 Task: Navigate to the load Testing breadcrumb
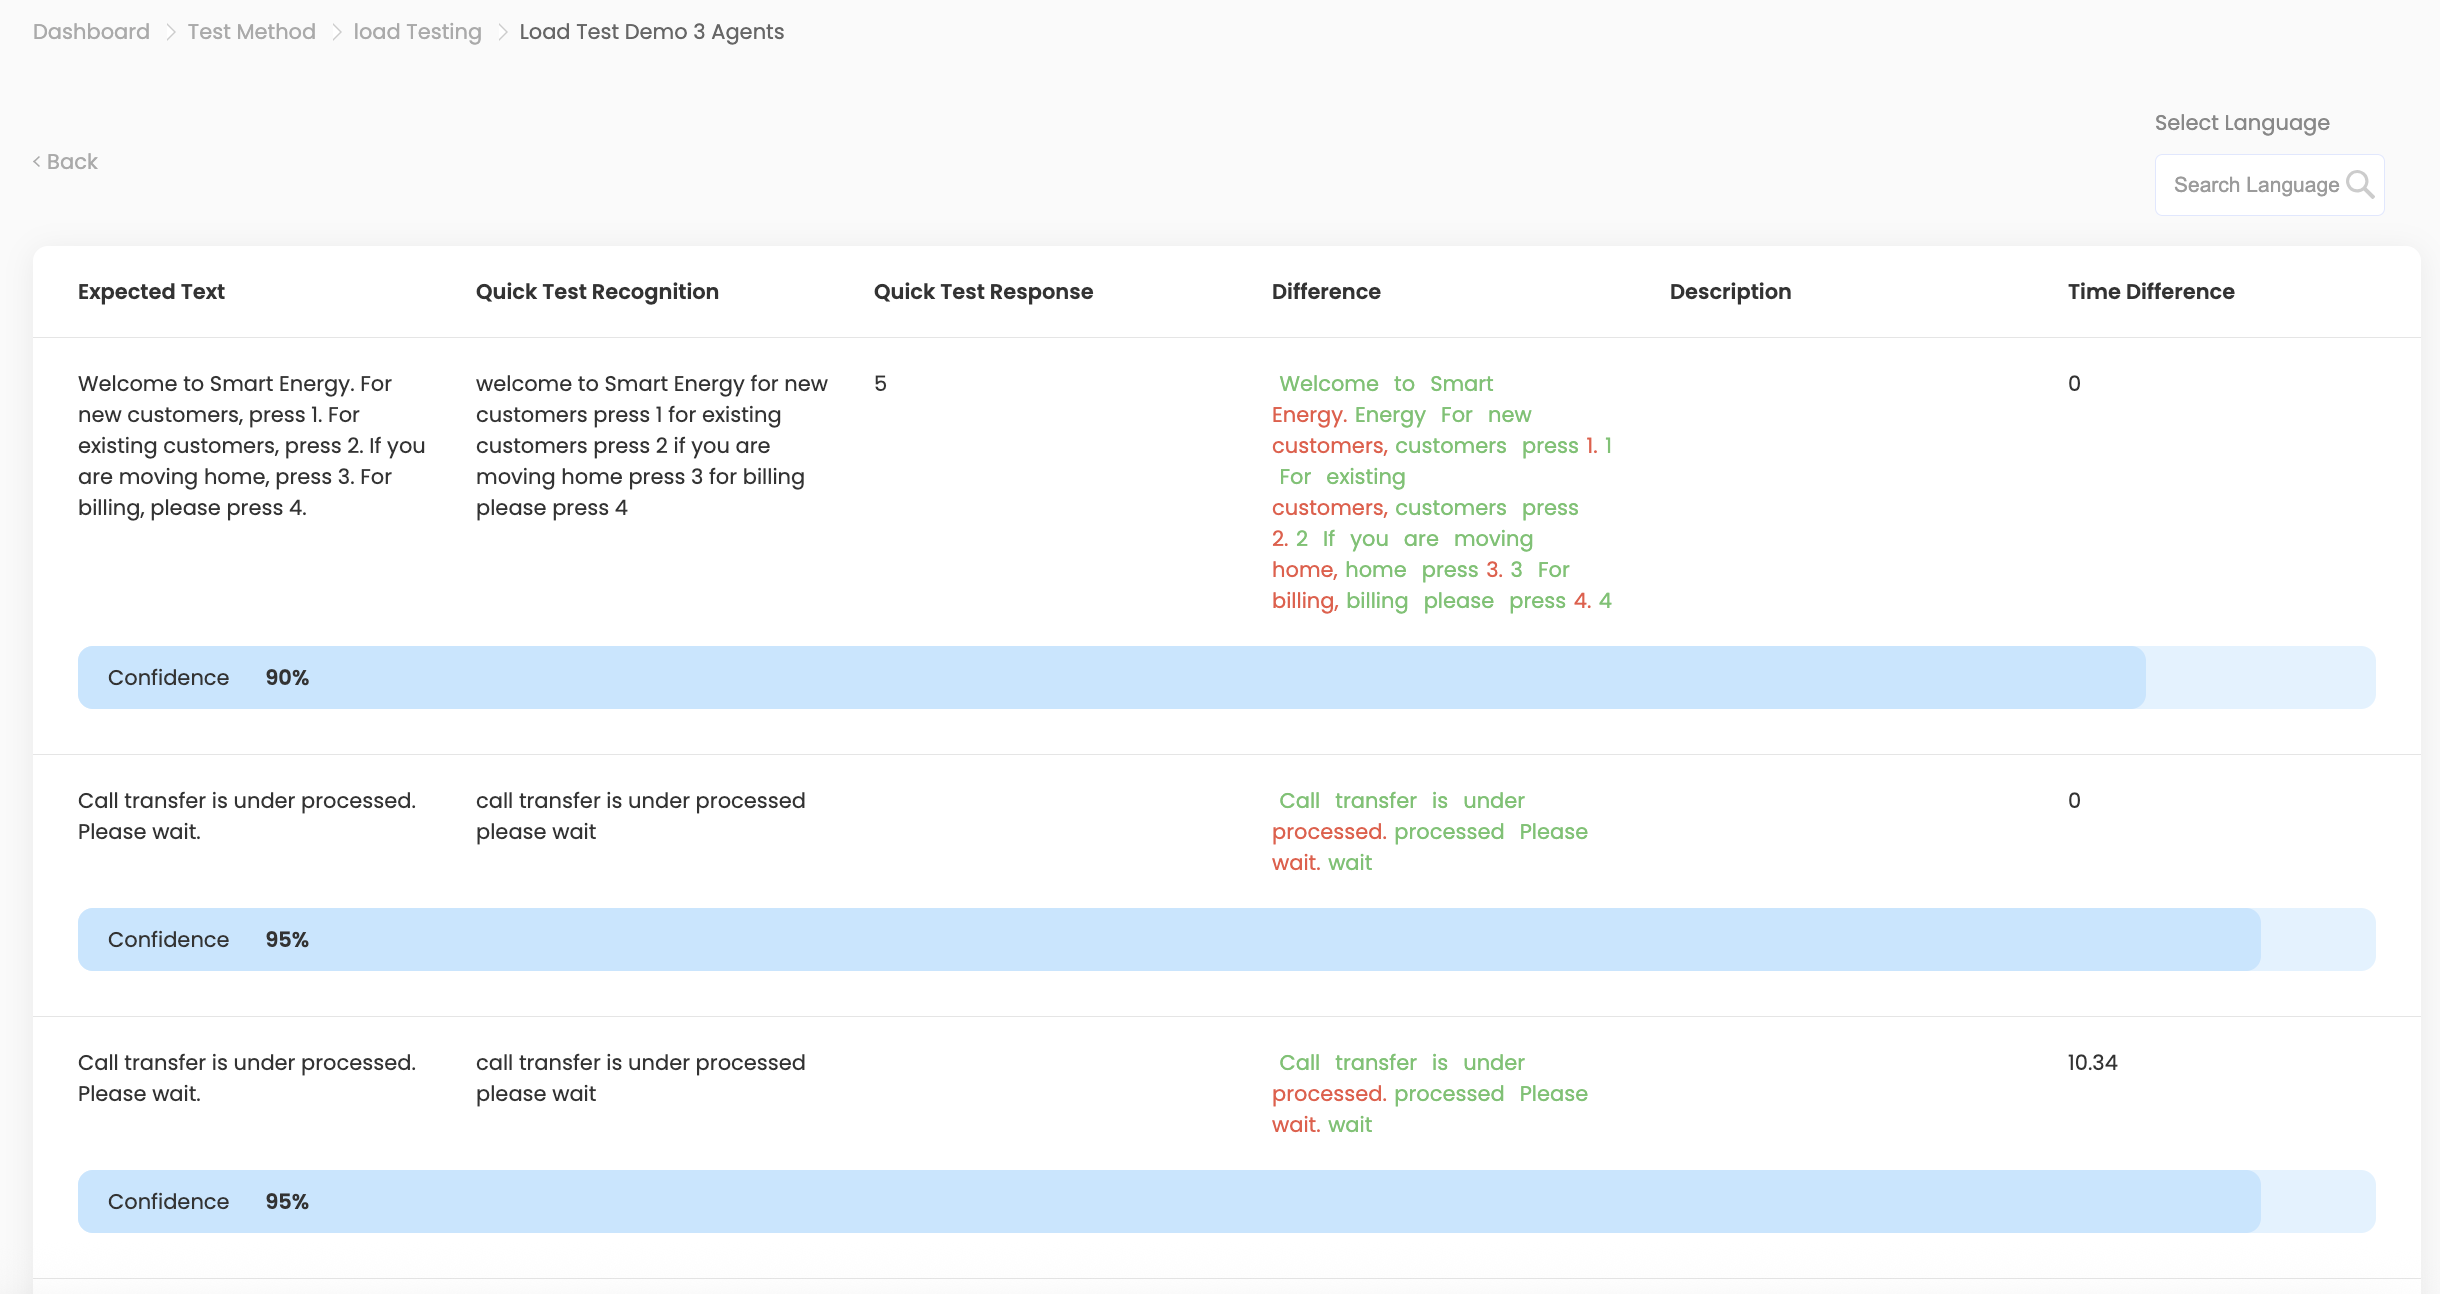pyautogui.click(x=417, y=32)
